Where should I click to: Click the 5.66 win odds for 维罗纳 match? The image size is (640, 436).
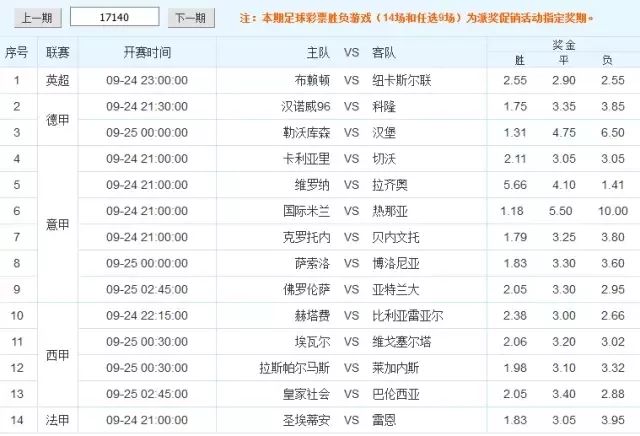click(515, 185)
